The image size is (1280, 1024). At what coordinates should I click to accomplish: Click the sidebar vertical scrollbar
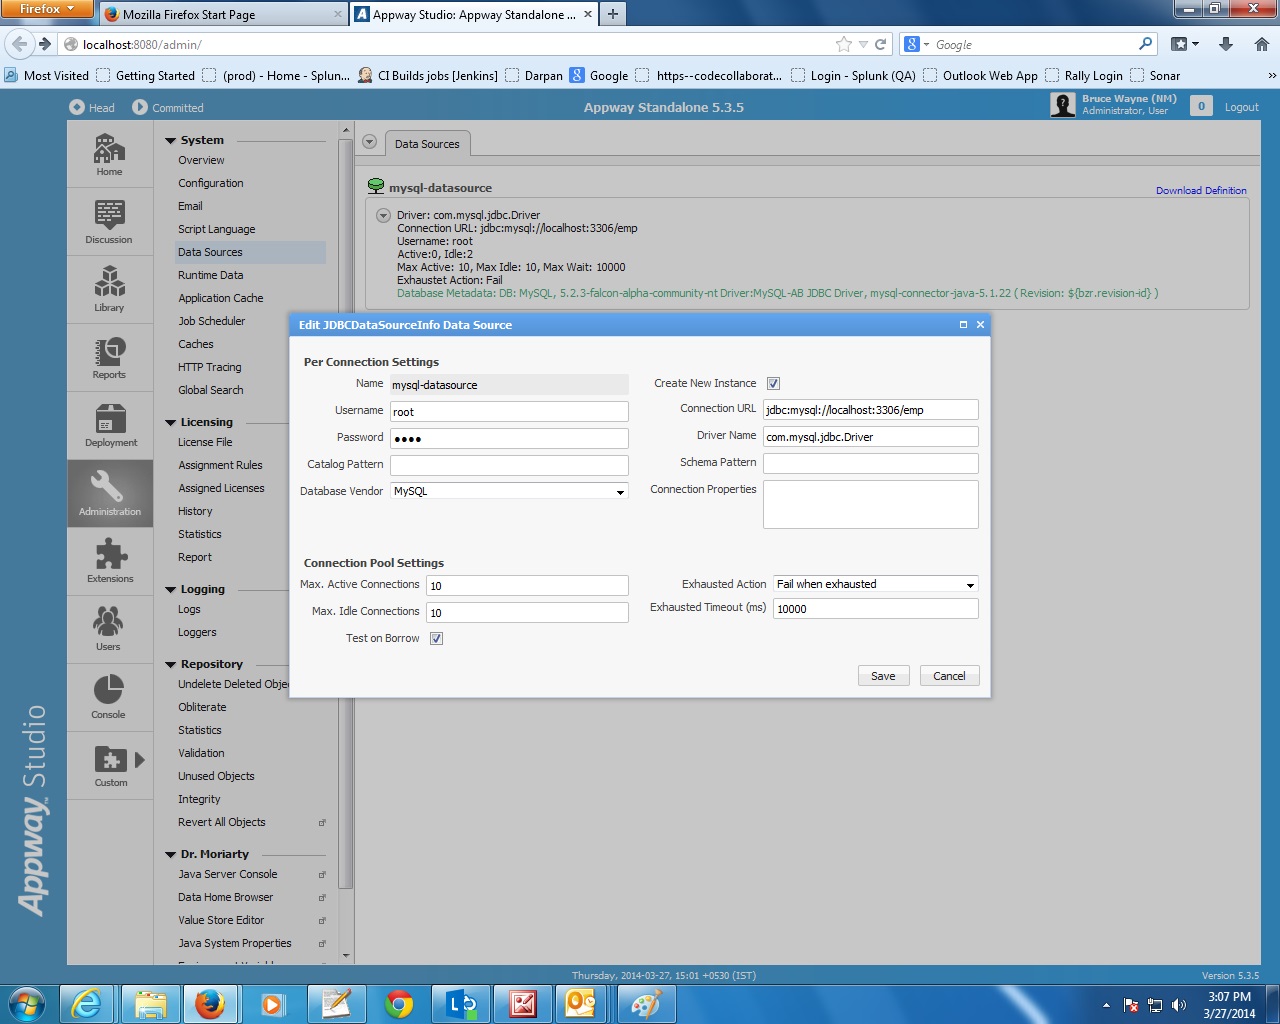point(346,513)
